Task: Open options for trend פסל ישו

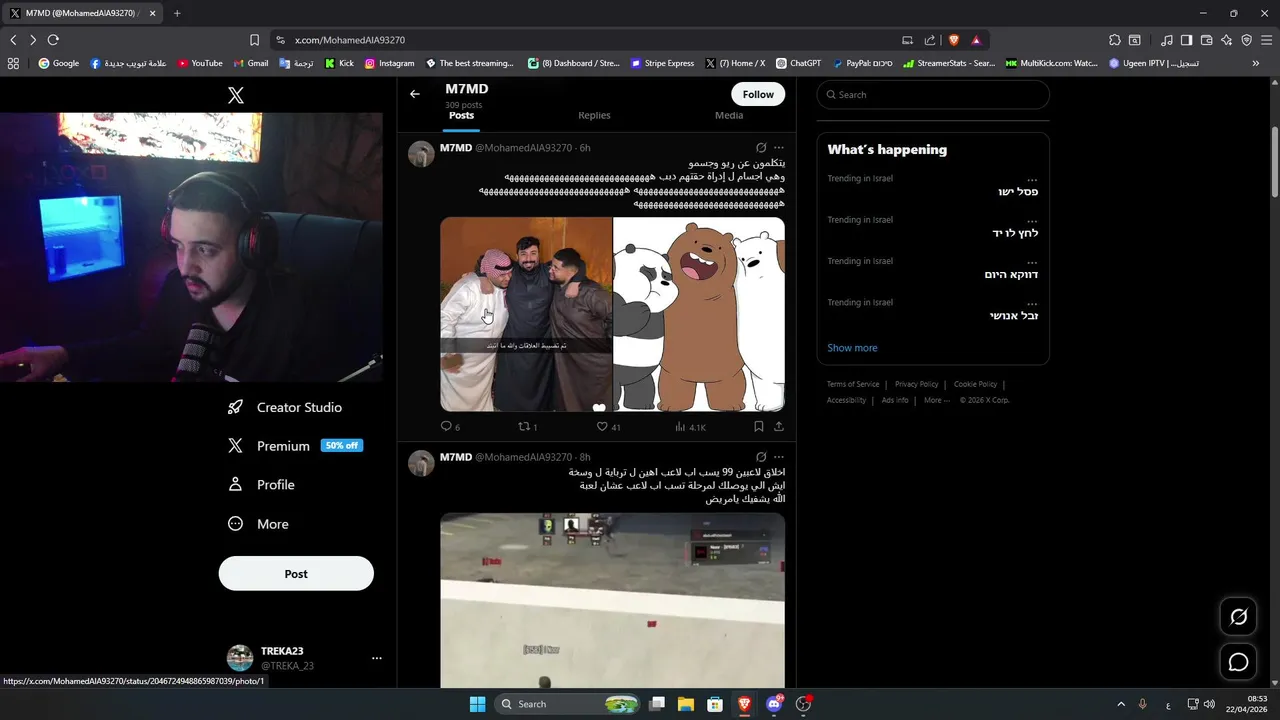Action: pyautogui.click(x=1032, y=179)
